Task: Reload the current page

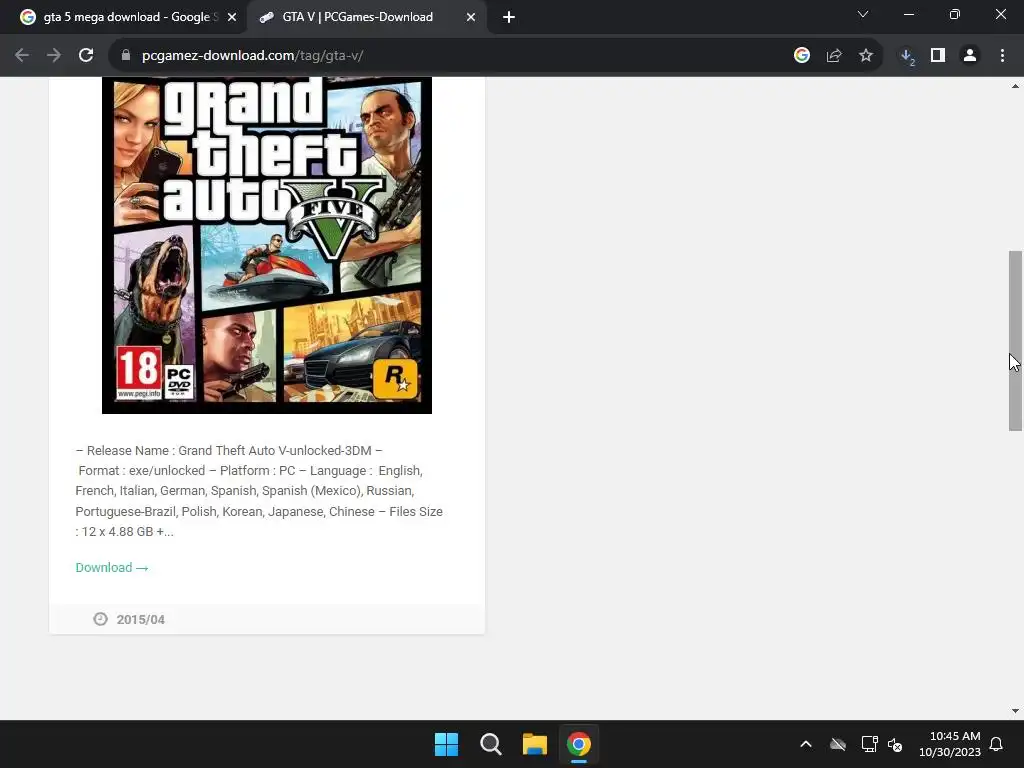Action: [x=86, y=56]
